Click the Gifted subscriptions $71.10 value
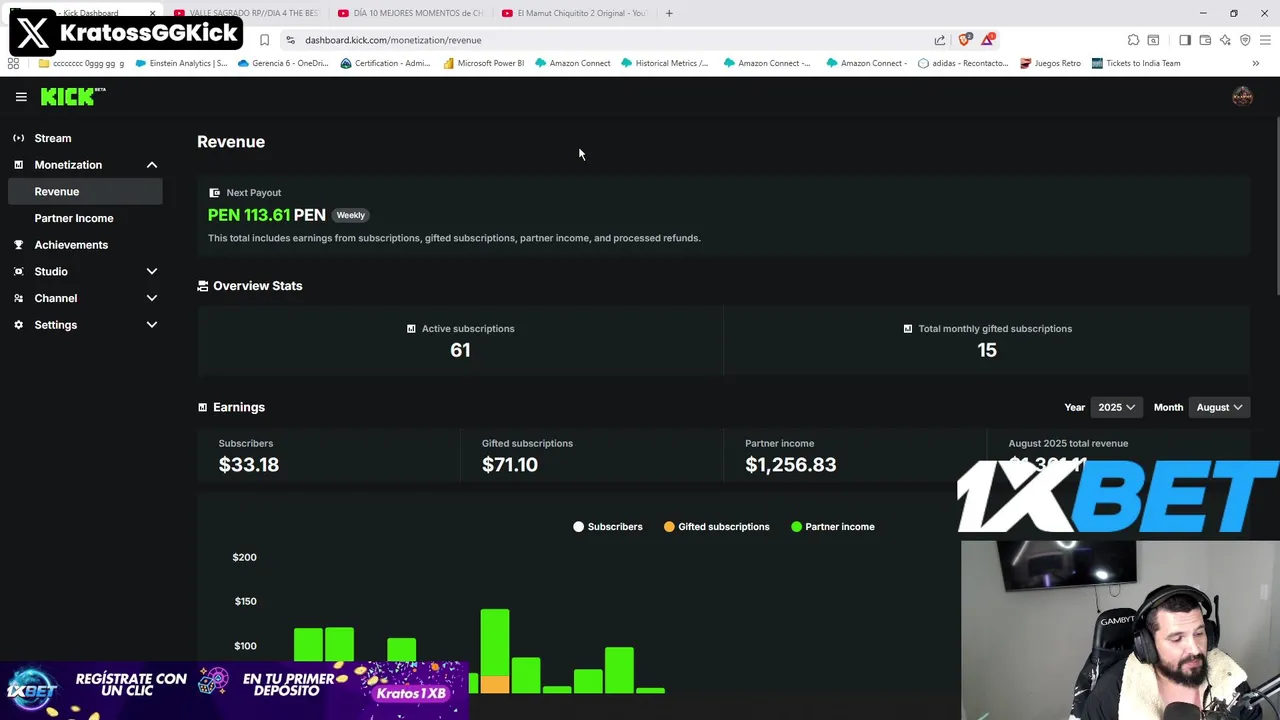 pos(510,465)
